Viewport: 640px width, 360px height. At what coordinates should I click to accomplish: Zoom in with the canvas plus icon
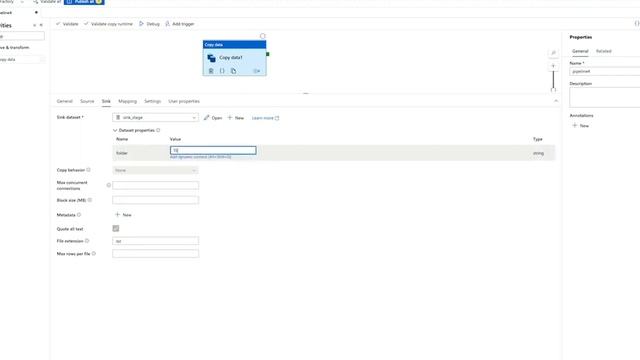(553, 66)
